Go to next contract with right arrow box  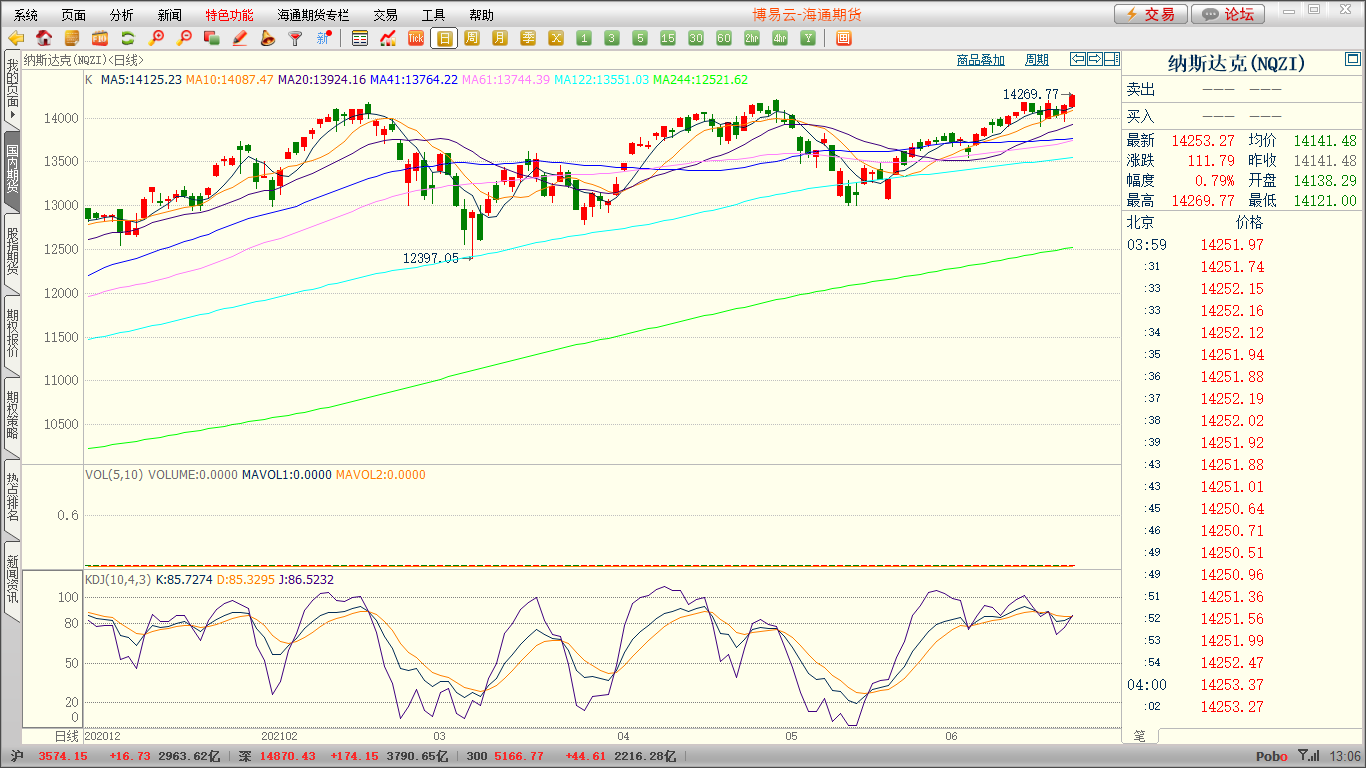tap(1095, 59)
